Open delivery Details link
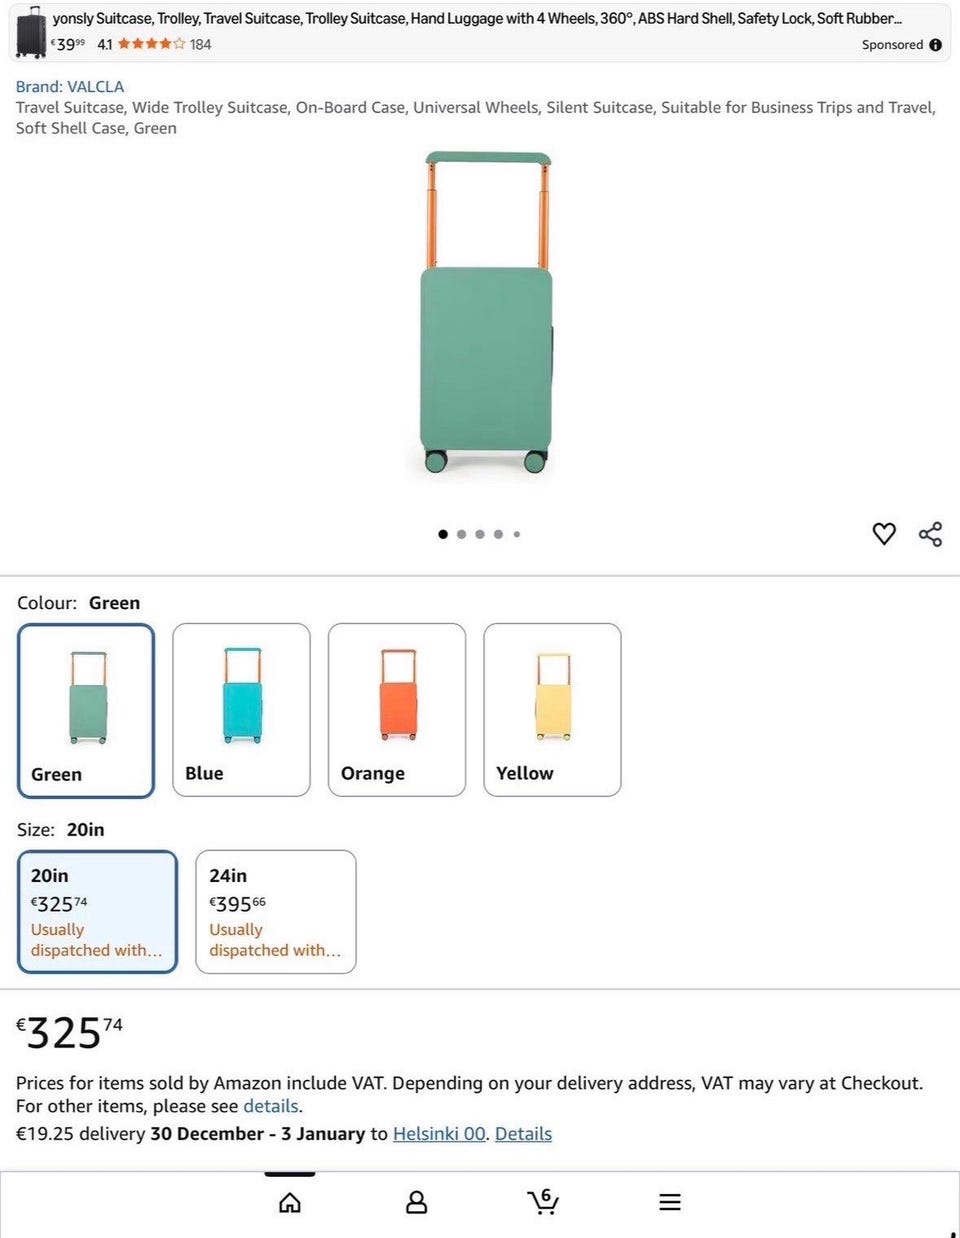Image resolution: width=960 pixels, height=1238 pixels. tap(523, 1134)
